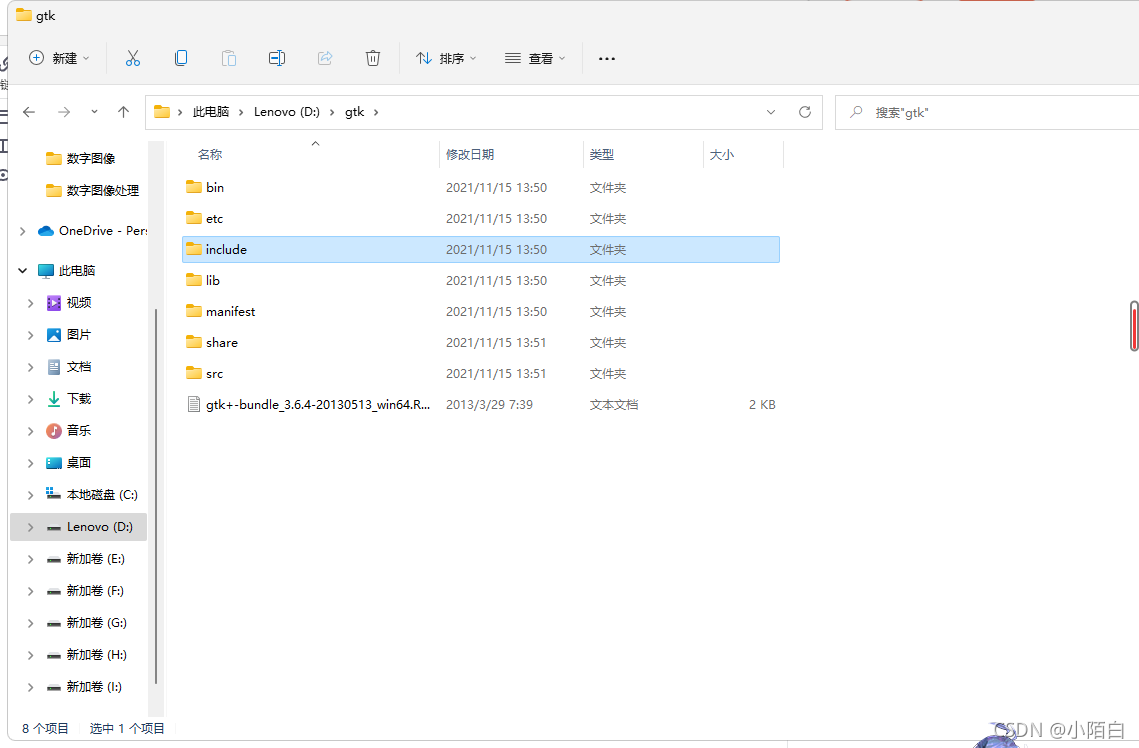Screen dimensions: 1139x748
Task: Select the Lenovo (D:) drive in sidebar
Action: pyautogui.click(x=94, y=526)
